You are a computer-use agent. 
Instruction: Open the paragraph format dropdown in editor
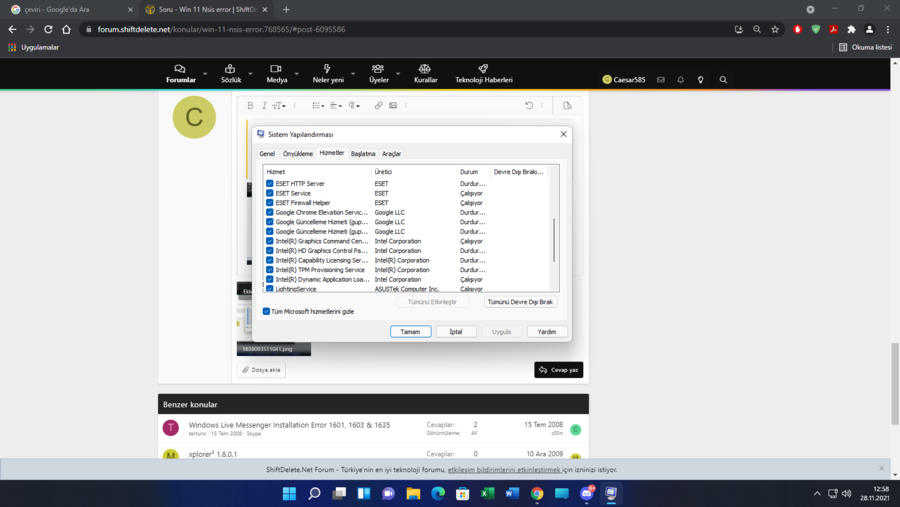tap(354, 106)
